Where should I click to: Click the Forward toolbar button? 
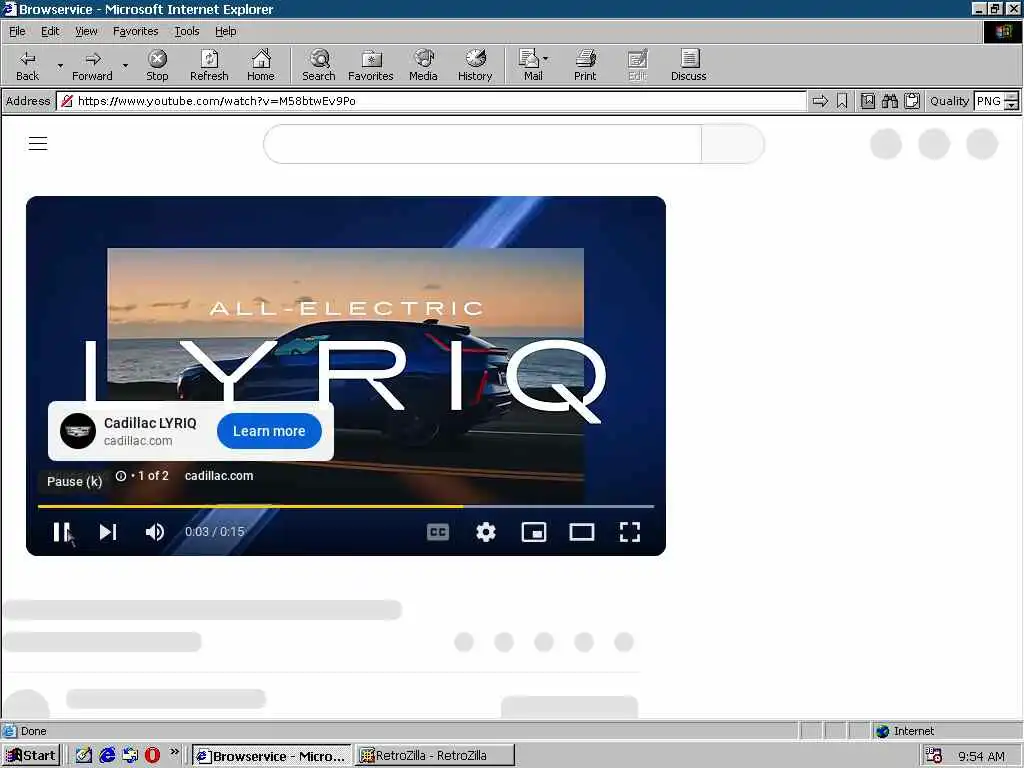pos(92,65)
